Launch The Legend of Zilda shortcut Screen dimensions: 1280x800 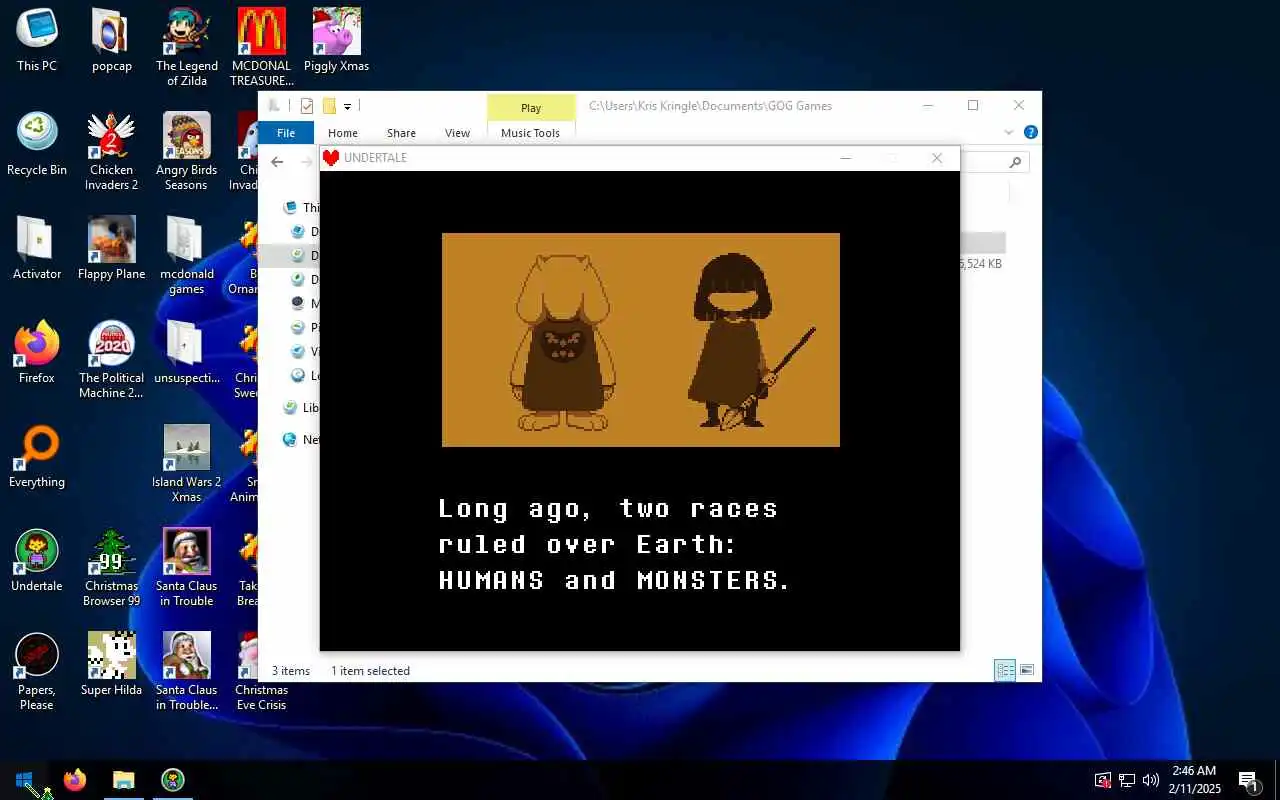click(186, 47)
